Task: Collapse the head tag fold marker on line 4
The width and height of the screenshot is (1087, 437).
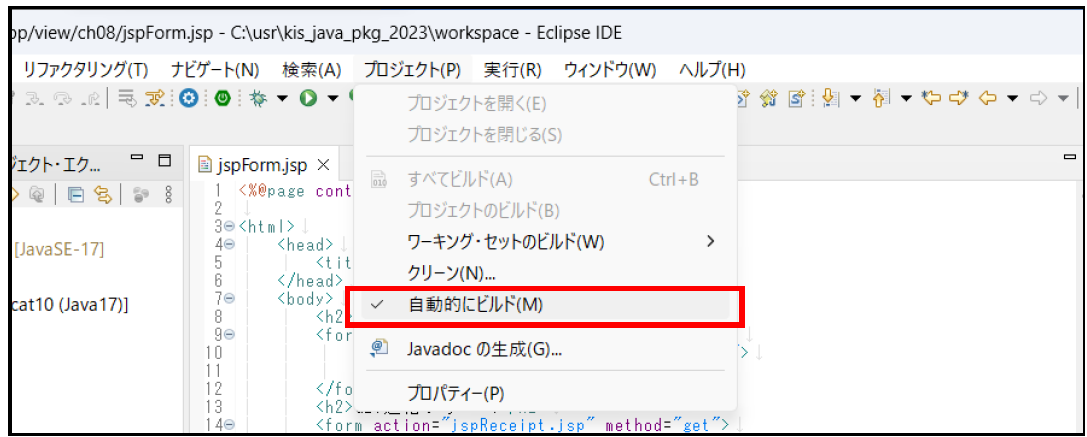Action: coord(230,244)
